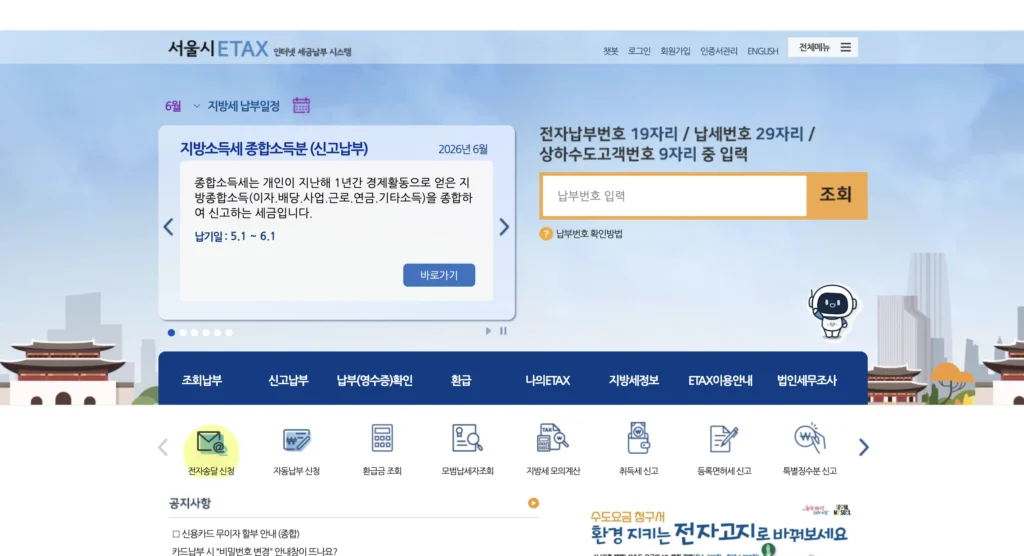Play the schedule card slideshow
The image size is (1024, 556).
(488, 331)
